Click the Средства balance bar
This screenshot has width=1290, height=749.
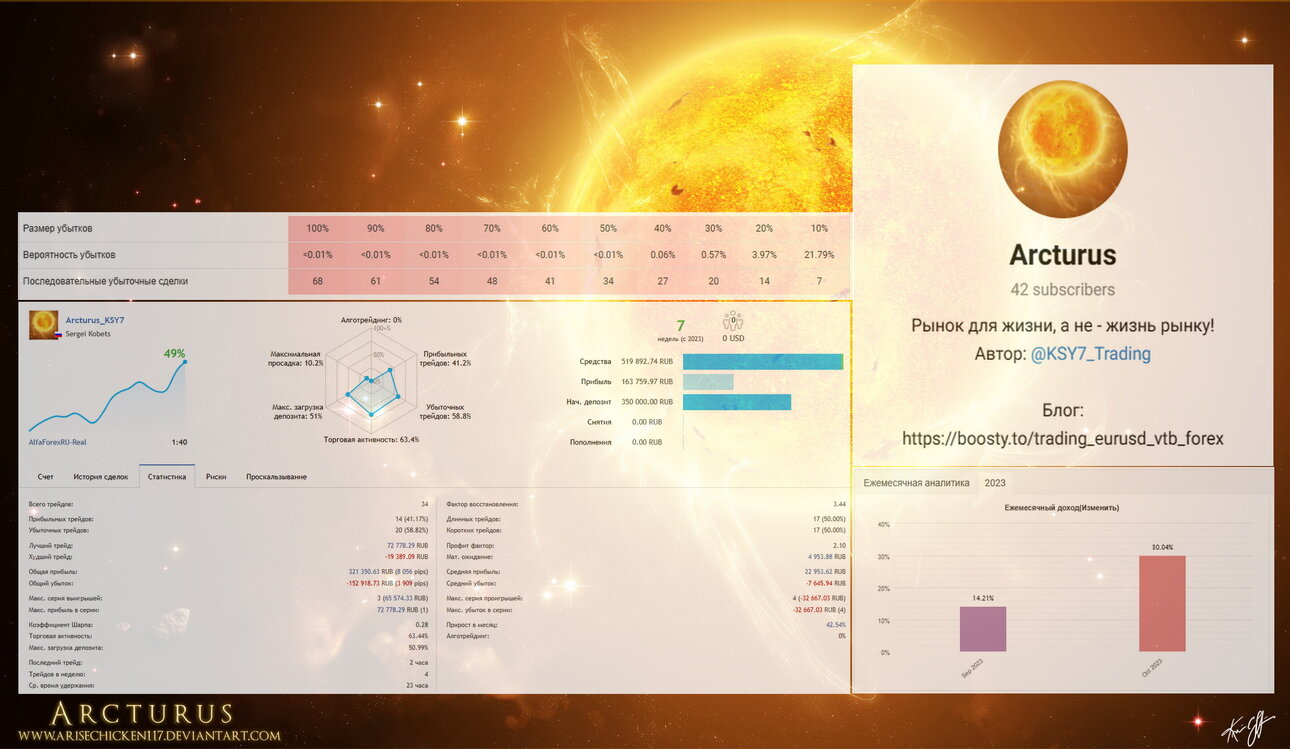point(763,362)
